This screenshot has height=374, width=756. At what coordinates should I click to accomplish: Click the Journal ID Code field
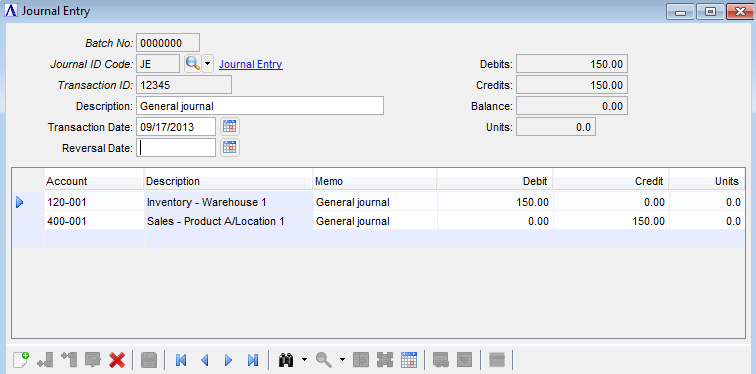point(158,64)
